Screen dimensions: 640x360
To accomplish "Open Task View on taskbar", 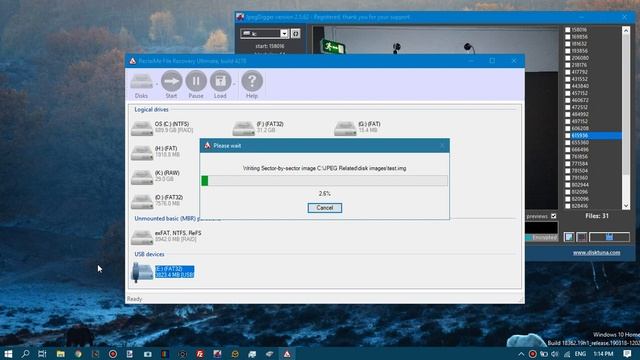I will click(42, 353).
